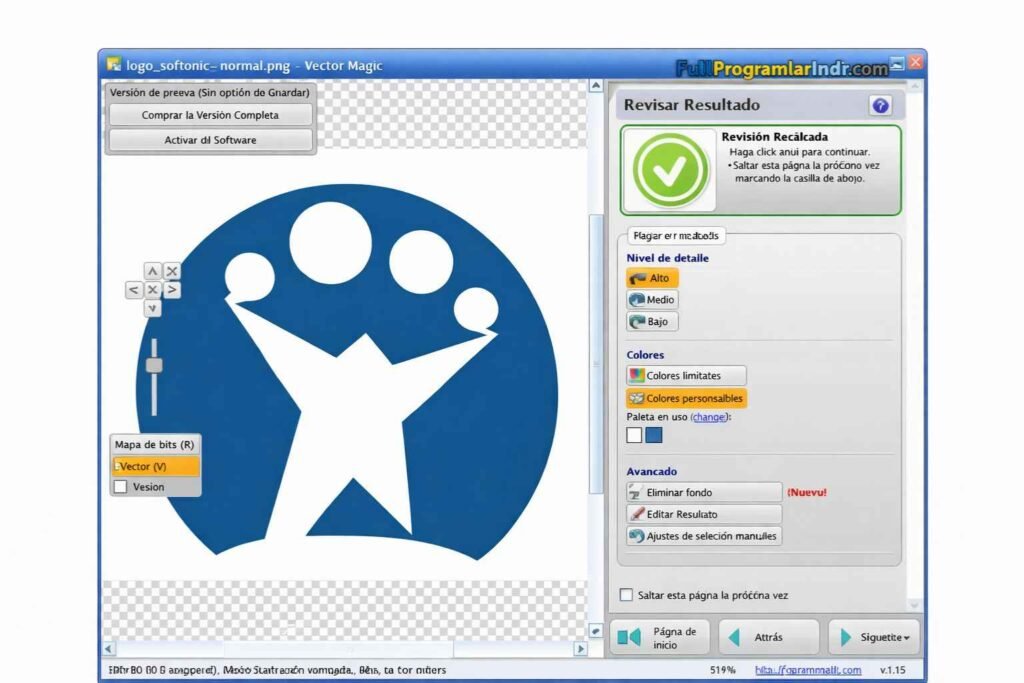
Task: Open Ajustes de selección manuales icon
Action: (637, 535)
